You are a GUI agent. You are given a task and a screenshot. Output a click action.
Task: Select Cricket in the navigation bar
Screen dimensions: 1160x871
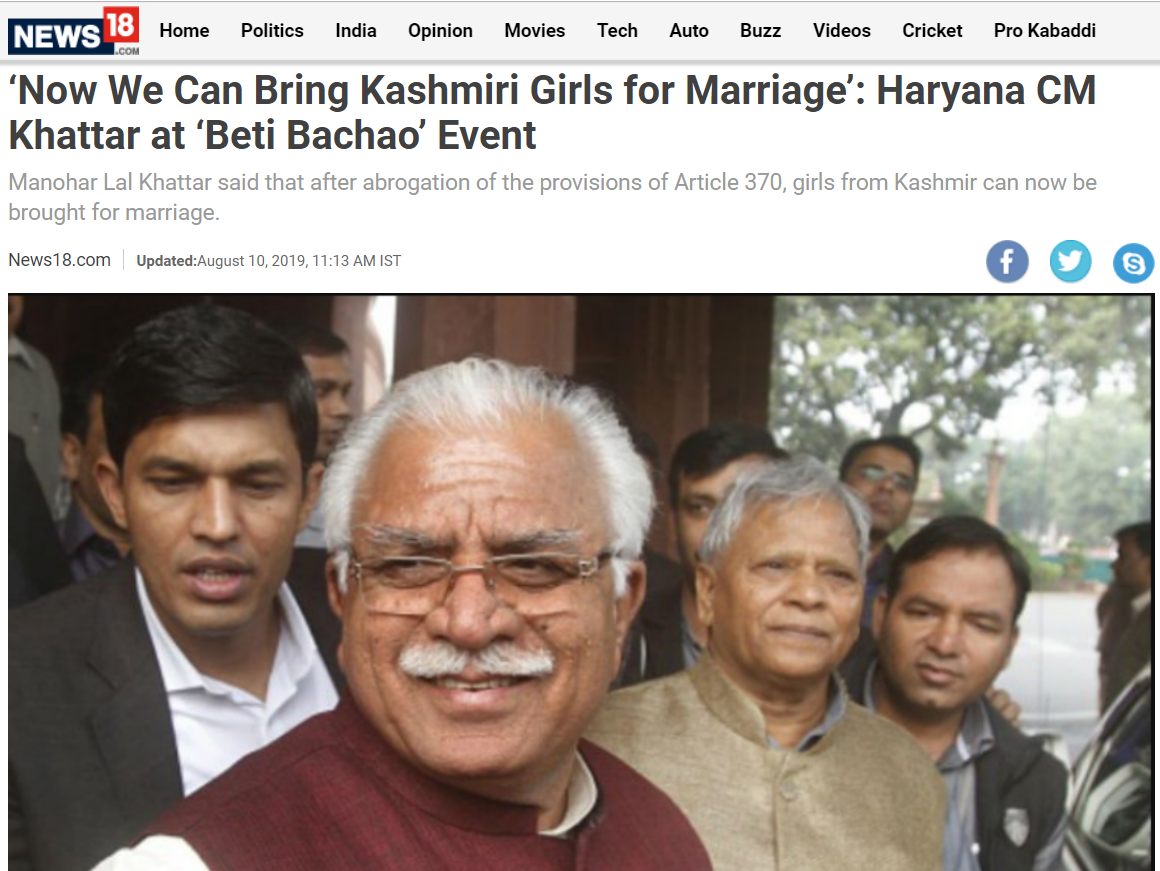[932, 30]
